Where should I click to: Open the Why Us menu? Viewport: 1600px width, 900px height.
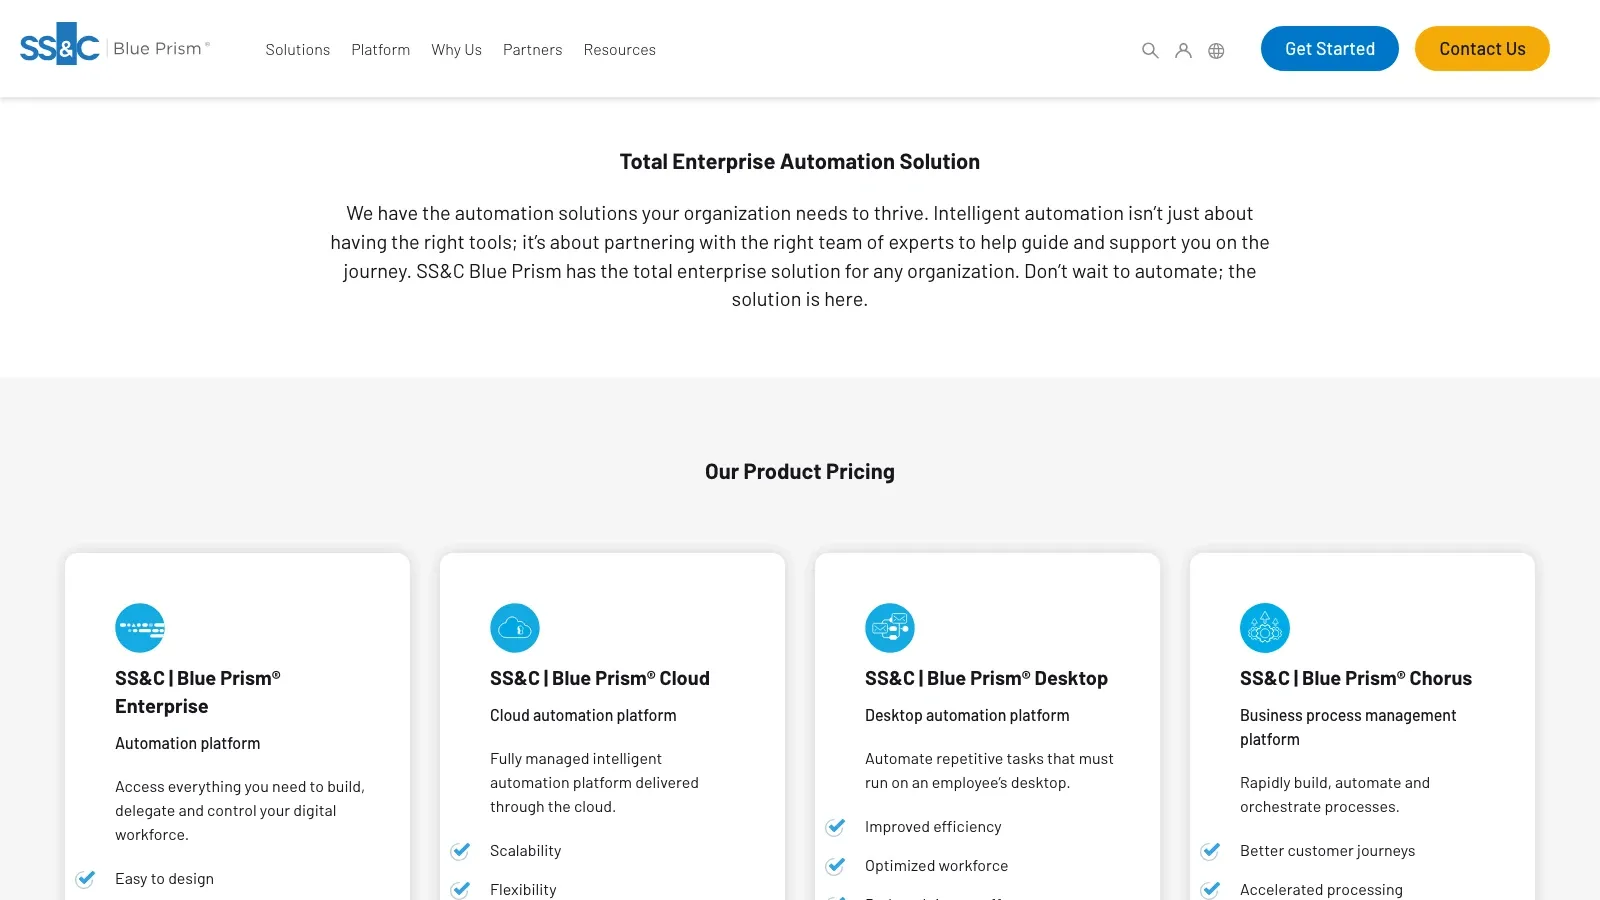click(x=457, y=50)
